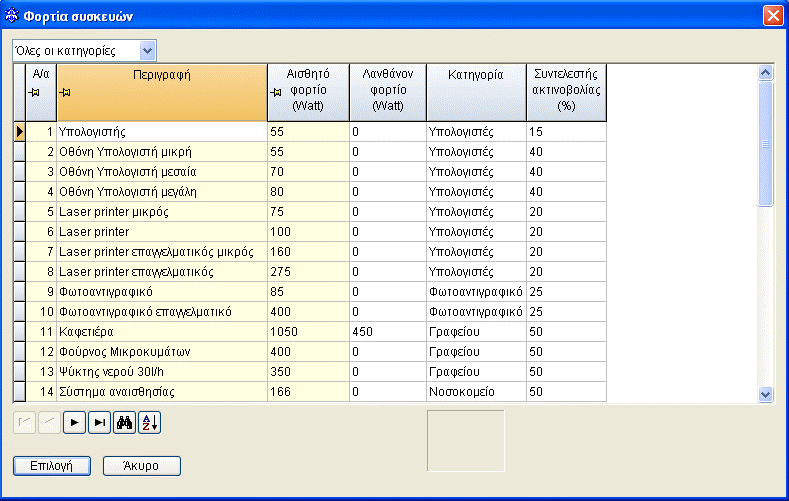Screen dimensions: 789x501
Task: Click sensible load 350 cell
Action: click(308, 372)
